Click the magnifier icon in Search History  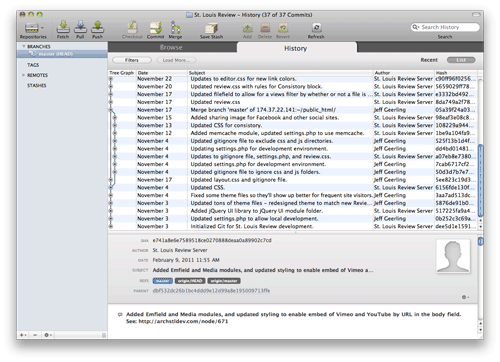[x=415, y=27]
